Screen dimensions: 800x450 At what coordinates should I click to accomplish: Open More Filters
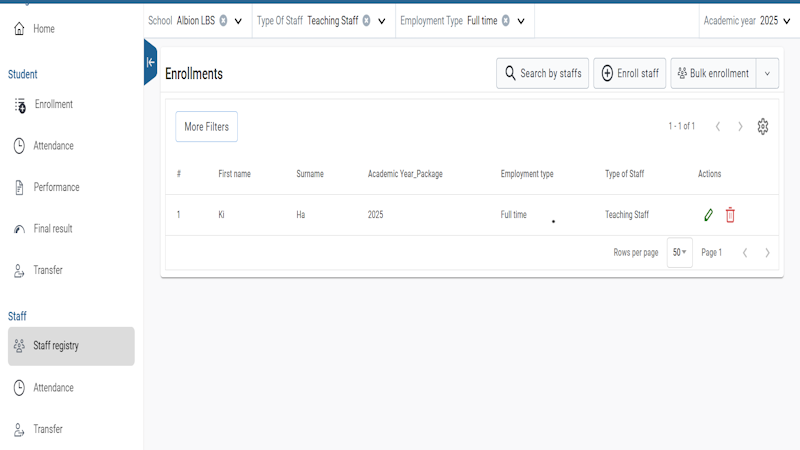tap(207, 127)
